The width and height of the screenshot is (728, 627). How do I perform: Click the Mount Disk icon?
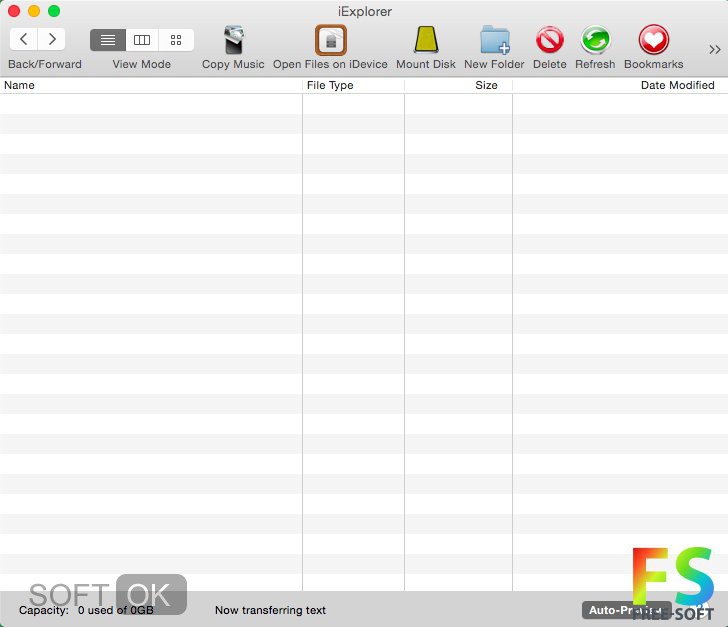click(x=426, y=40)
